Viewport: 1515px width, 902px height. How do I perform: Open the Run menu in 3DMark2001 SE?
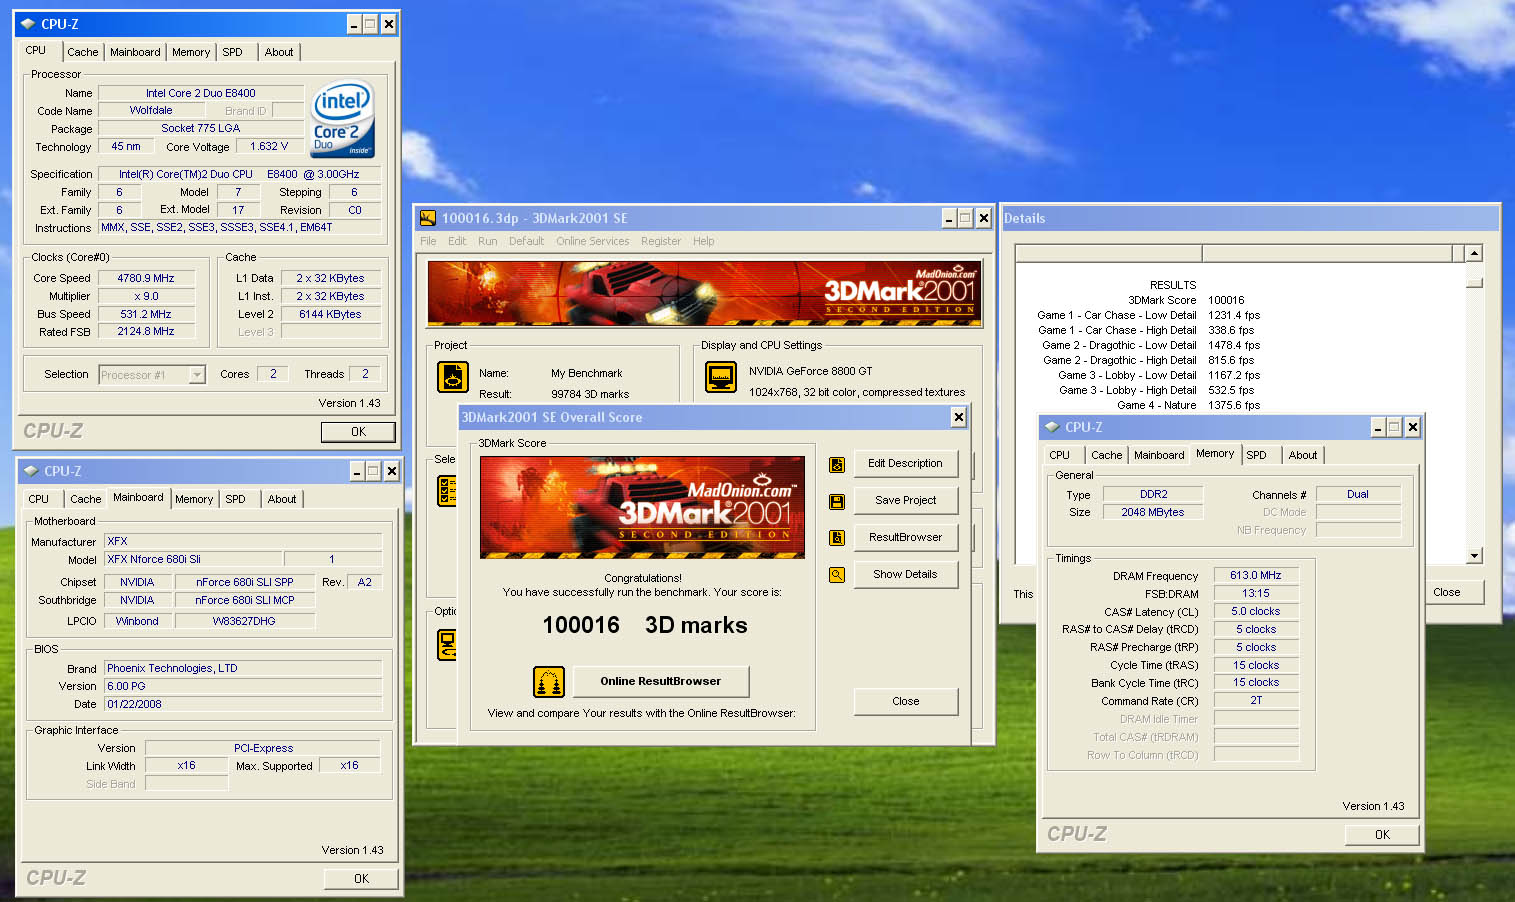[488, 241]
